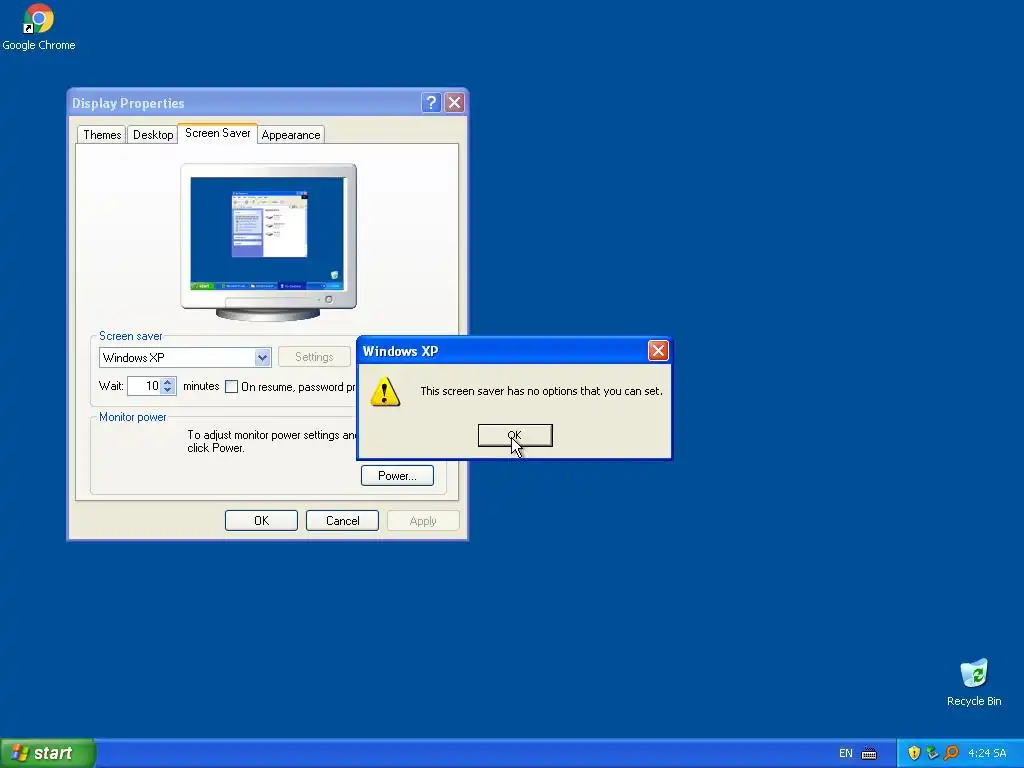Screen dimensions: 1024x768
Task: Click the 'This screen saver has no options' message
Action: tap(541, 391)
